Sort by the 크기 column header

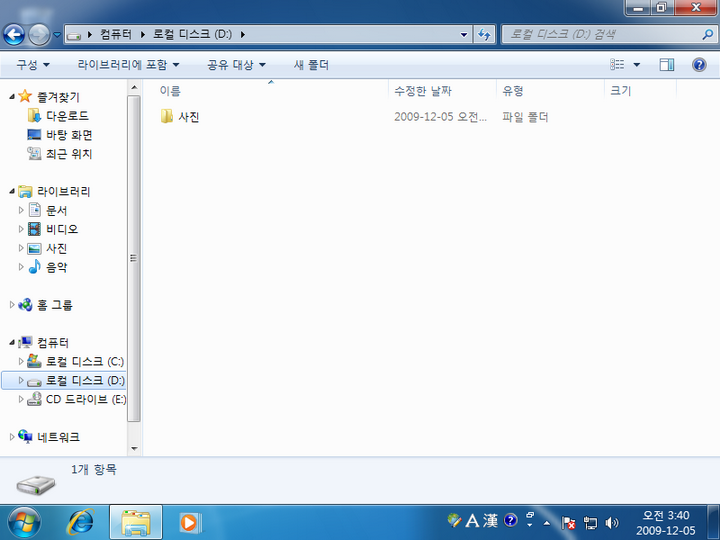[640, 90]
